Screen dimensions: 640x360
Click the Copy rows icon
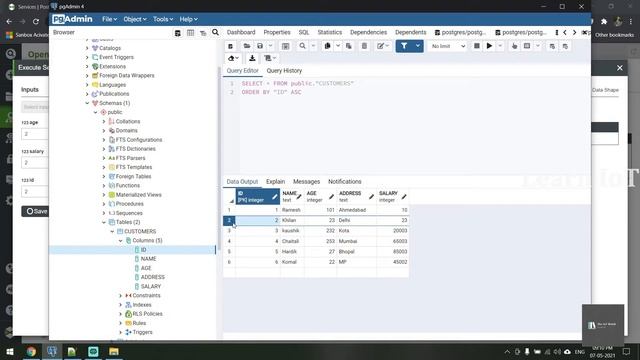327,46
